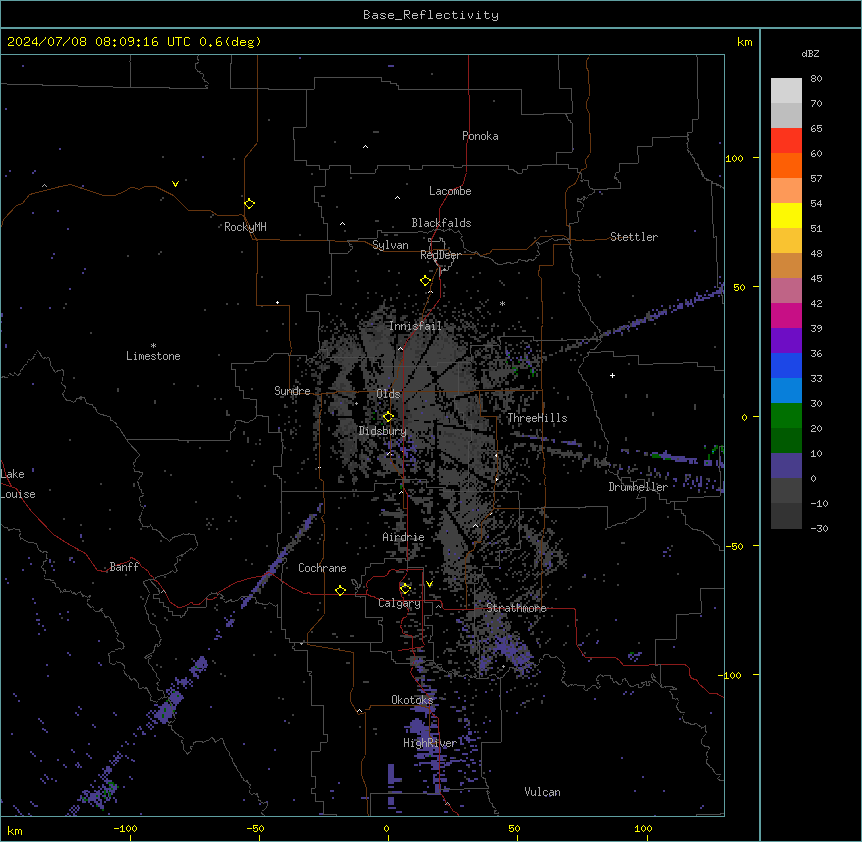Click the yellow diamond marker above Calgary

tap(405, 589)
